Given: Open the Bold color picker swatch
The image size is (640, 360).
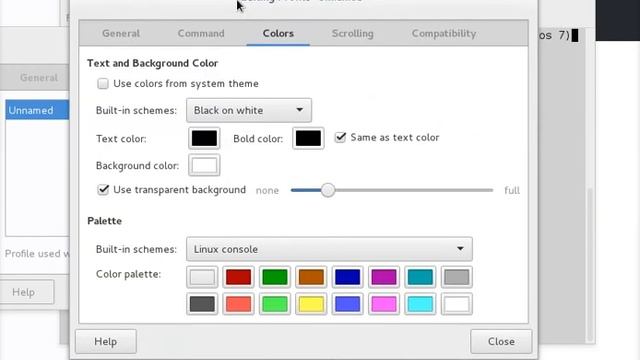Looking at the screenshot, I should (x=308, y=138).
